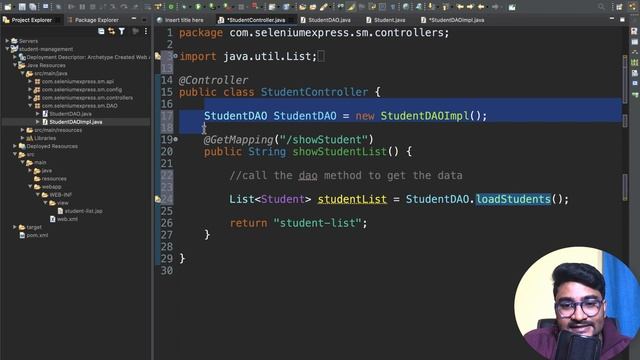This screenshot has width=640, height=360.
Task: Expand the Libraries node
Action: click(x=22, y=138)
